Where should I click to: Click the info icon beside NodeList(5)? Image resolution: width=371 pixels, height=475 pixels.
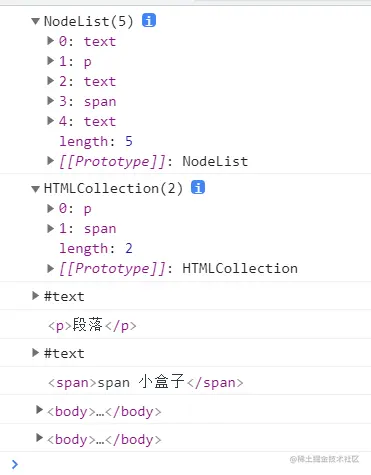click(x=149, y=21)
